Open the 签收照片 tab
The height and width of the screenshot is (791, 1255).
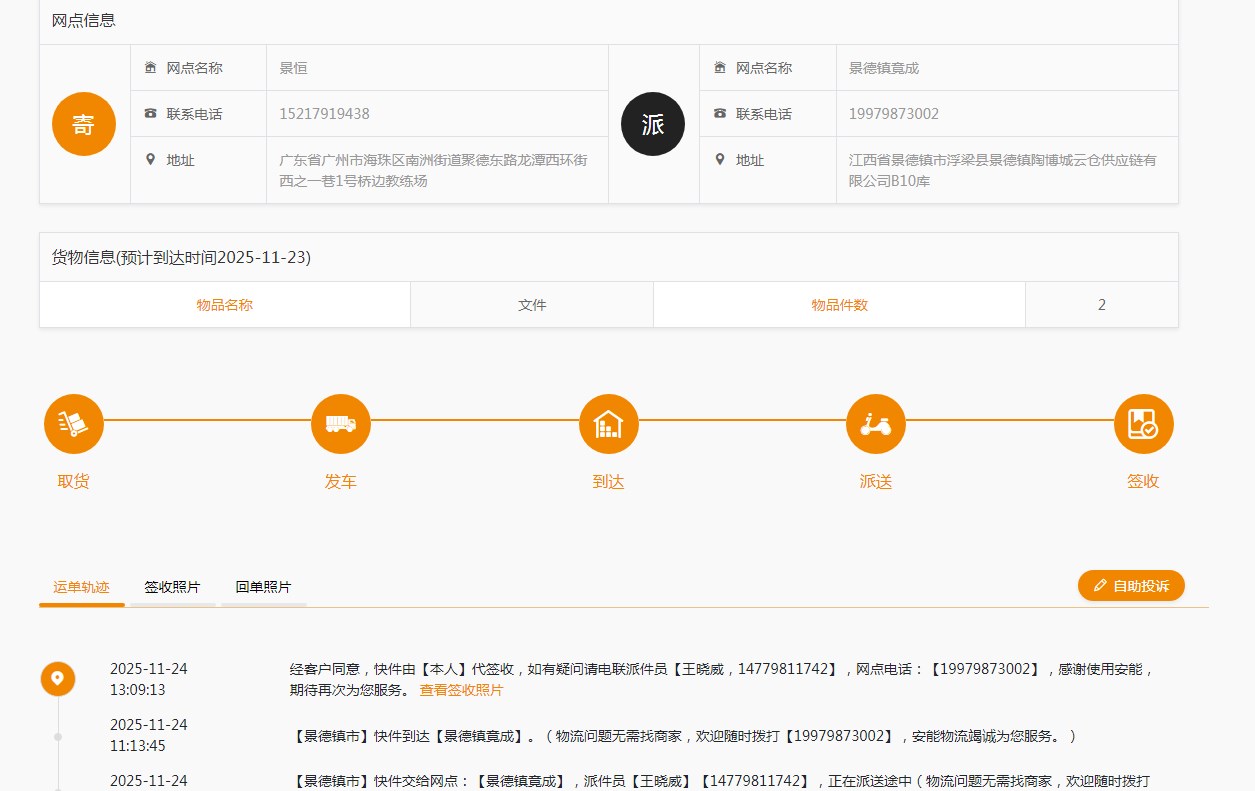(172, 587)
